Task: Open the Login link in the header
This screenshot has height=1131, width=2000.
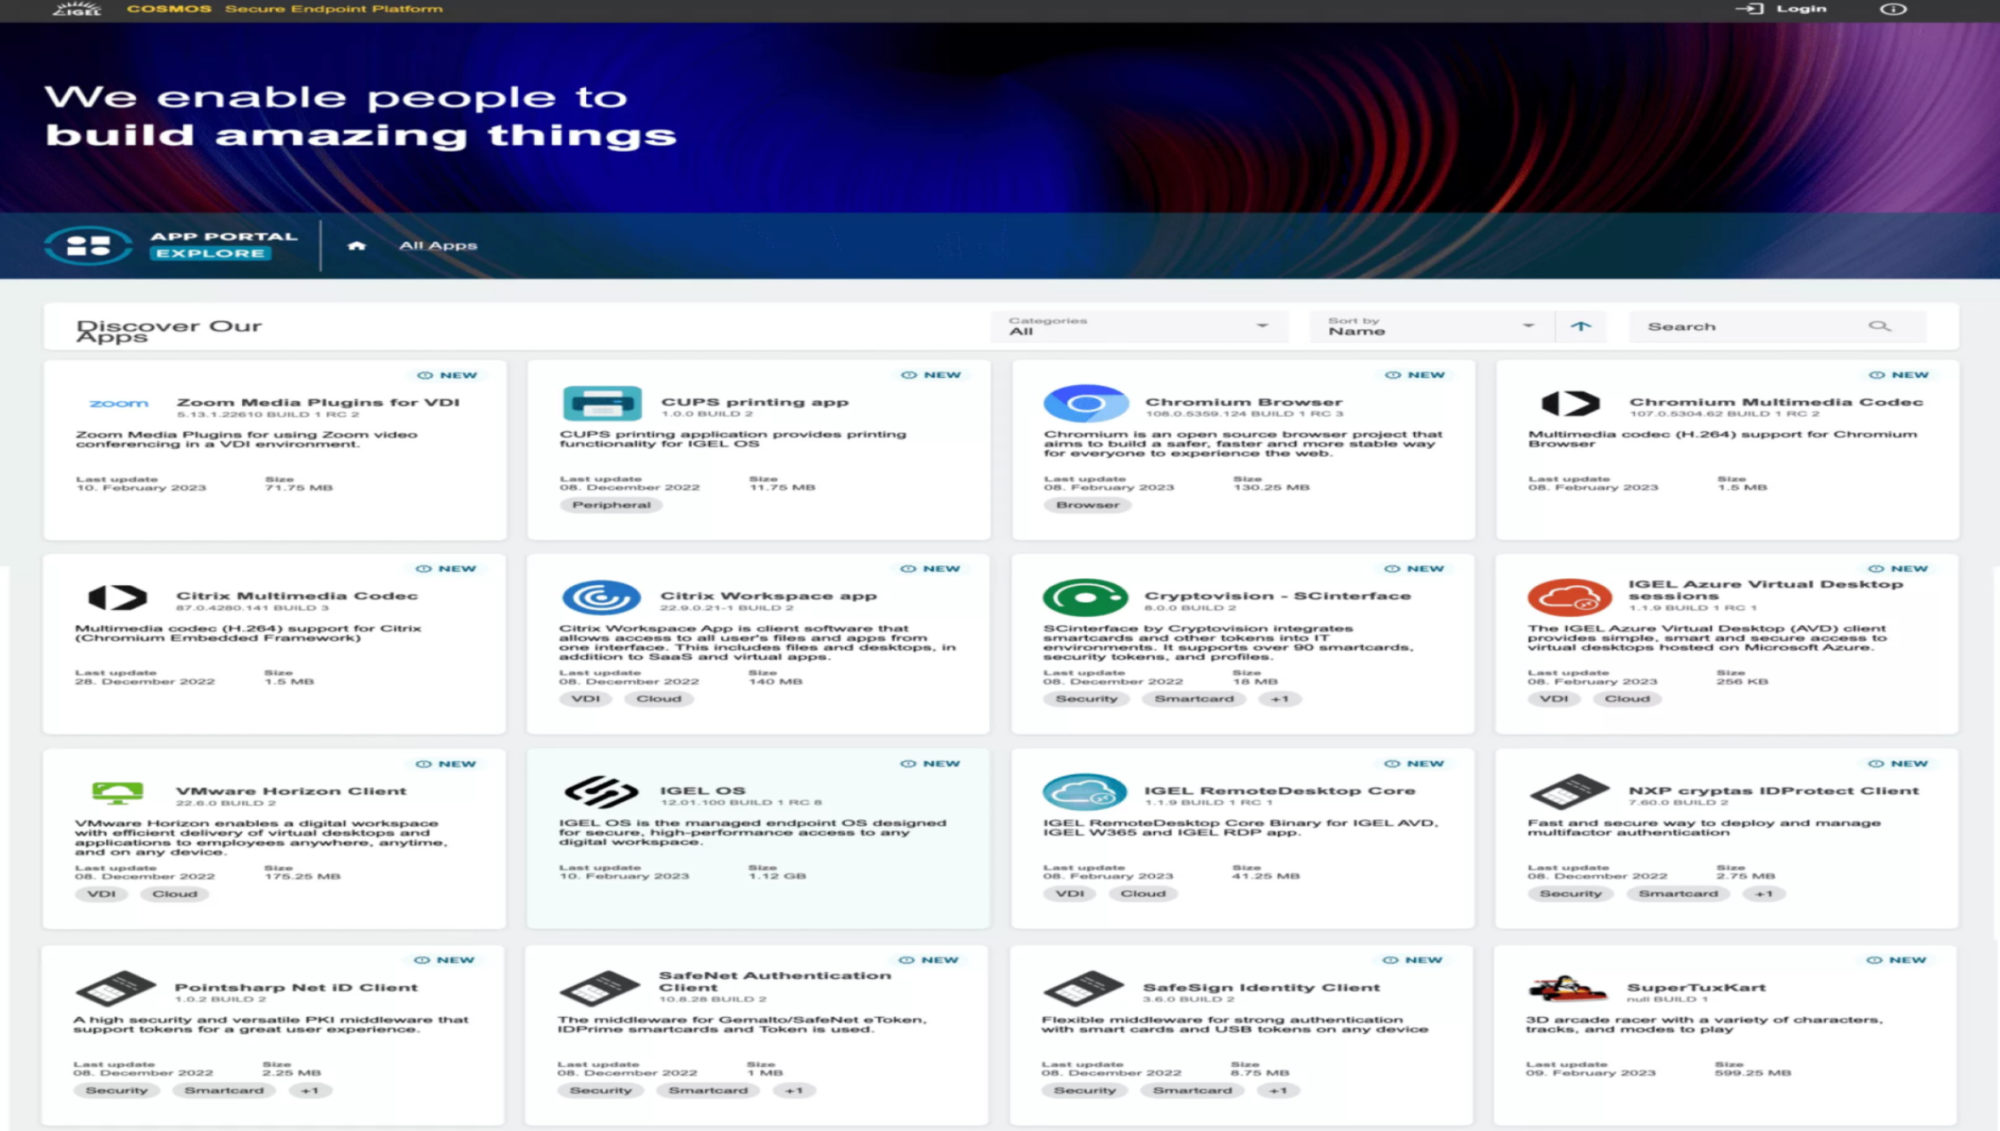Action: [x=1781, y=9]
